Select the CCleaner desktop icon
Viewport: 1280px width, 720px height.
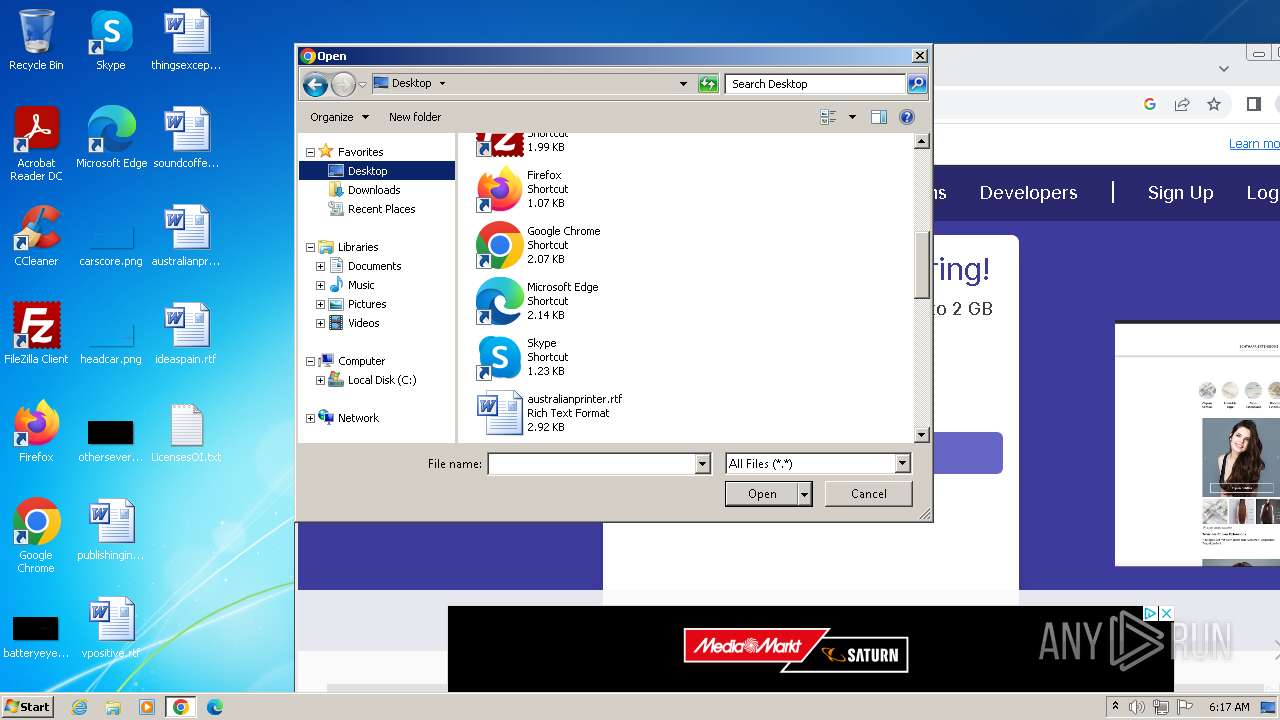click(x=36, y=236)
